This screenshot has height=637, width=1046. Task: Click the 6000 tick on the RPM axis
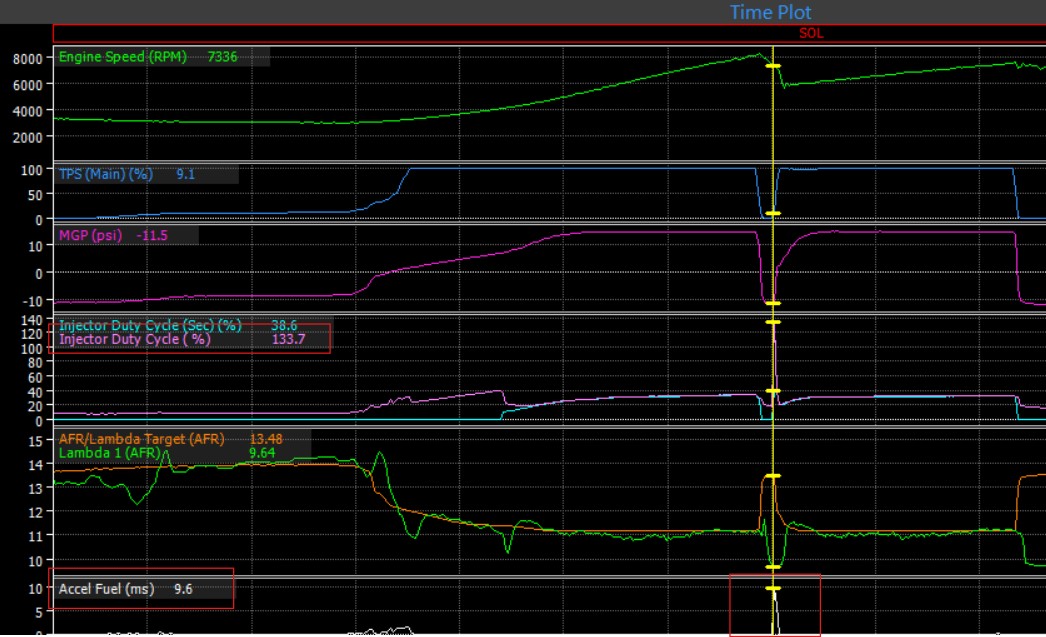tap(27, 85)
